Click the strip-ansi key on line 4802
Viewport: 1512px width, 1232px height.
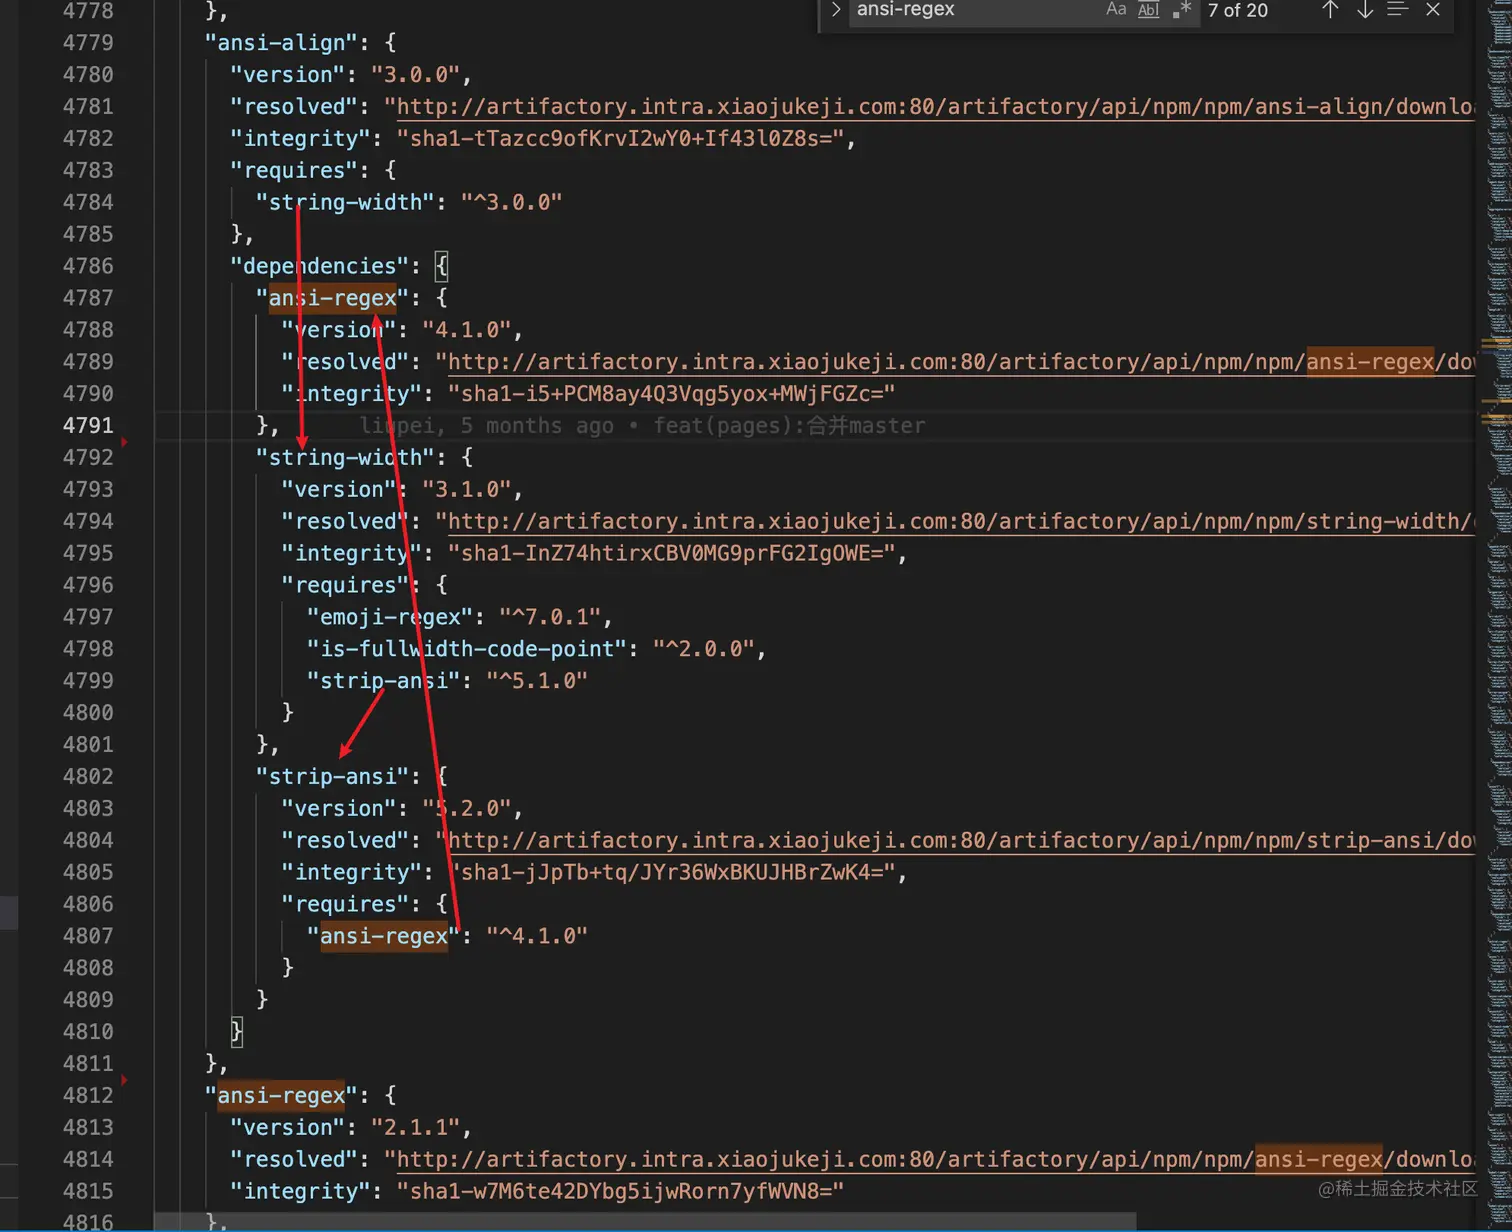click(x=333, y=776)
